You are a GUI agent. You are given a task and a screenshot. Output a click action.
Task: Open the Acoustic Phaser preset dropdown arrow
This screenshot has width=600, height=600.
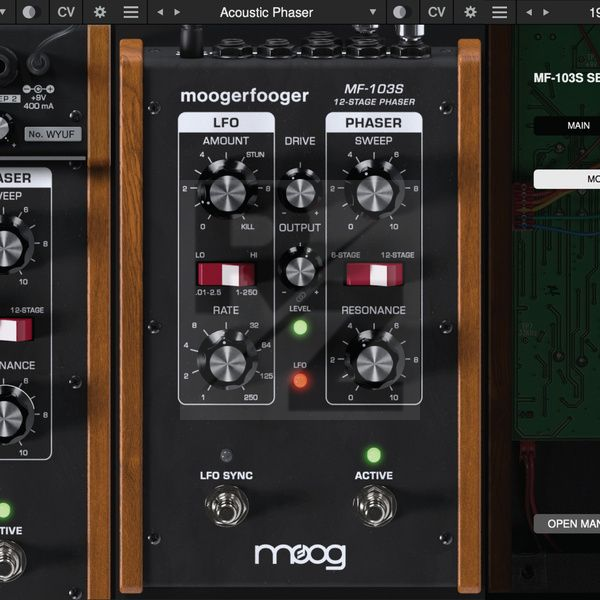point(373,12)
